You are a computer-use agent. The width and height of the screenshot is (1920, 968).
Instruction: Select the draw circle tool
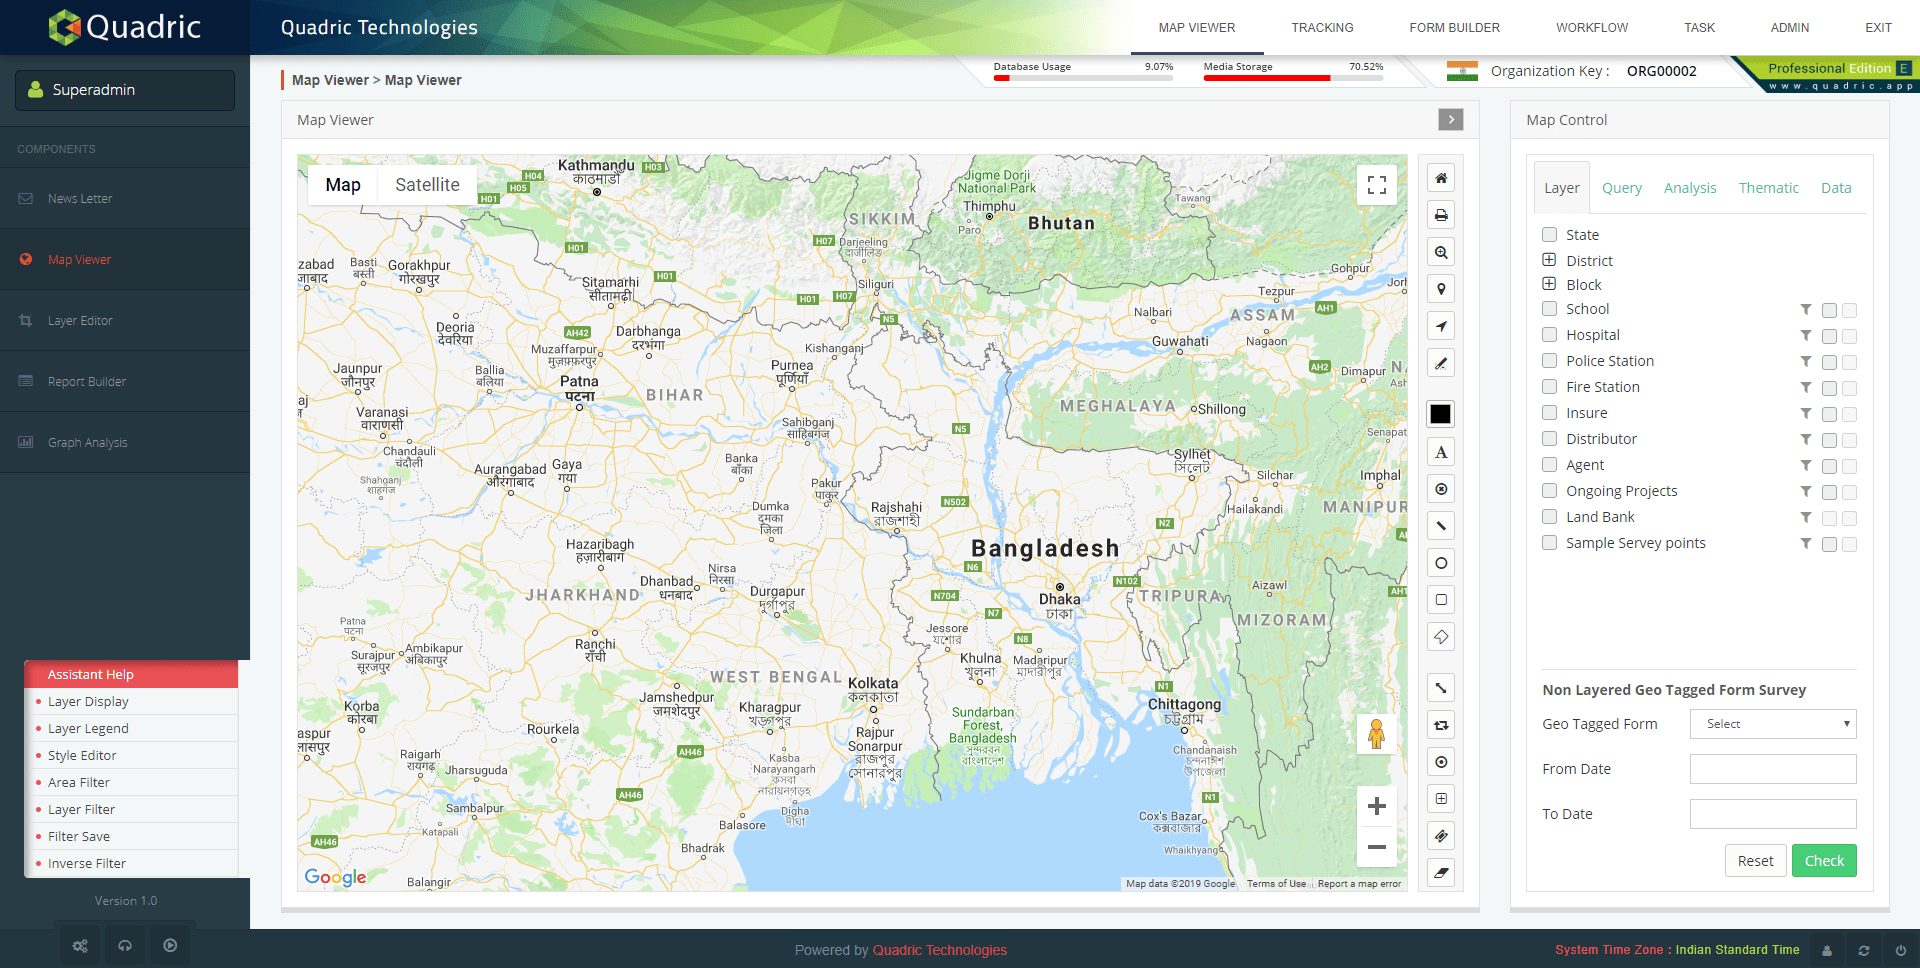[x=1441, y=563]
